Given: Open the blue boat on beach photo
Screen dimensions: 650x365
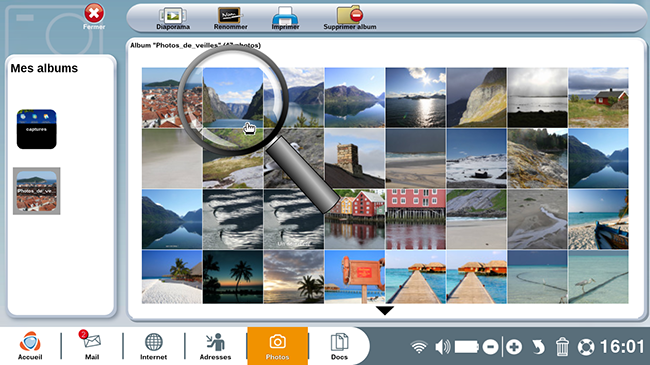Looking at the screenshot, I should [599, 219].
